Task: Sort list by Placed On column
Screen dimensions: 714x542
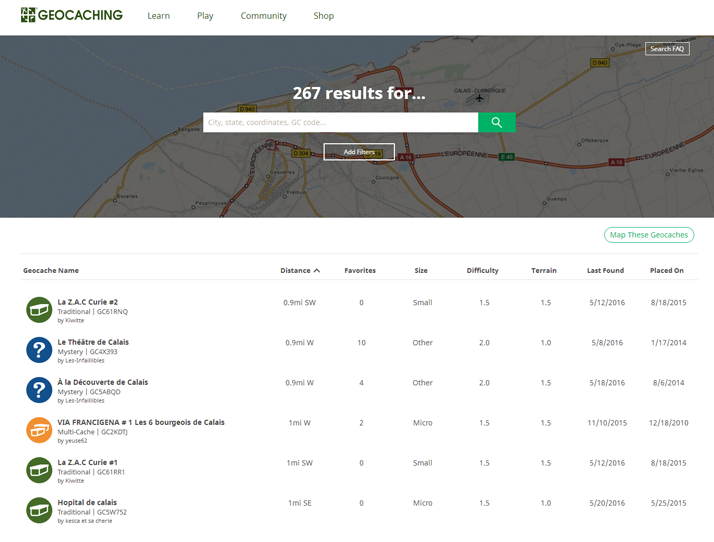Action: 666,270
